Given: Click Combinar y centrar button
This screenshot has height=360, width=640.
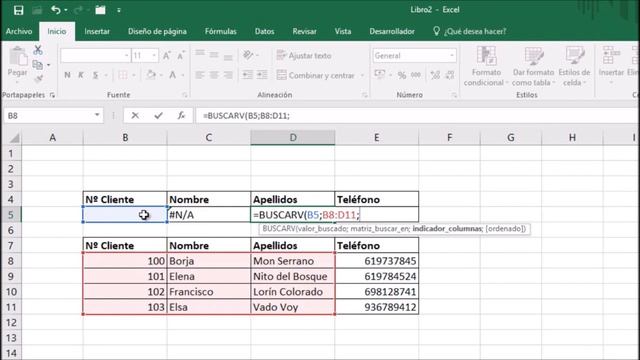Looking at the screenshot, I should coord(316,75).
